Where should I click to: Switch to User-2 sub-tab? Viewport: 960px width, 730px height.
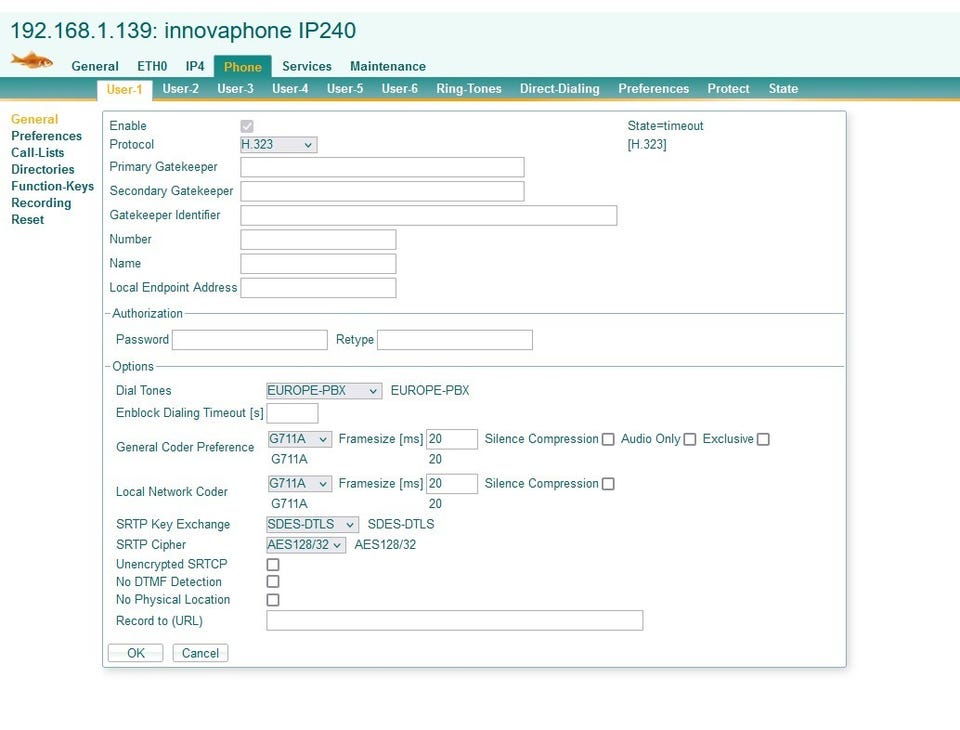(x=181, y=89)
